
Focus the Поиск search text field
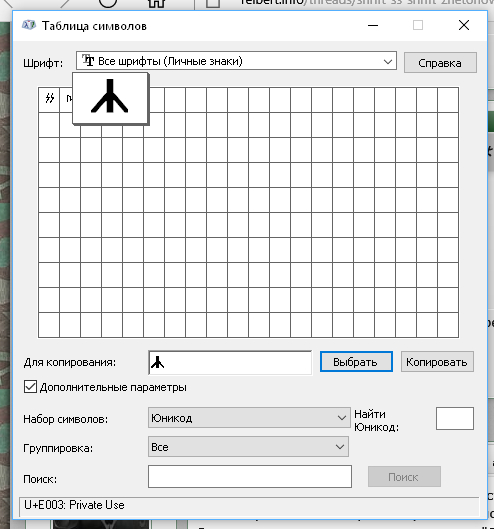tap(250, 476)
